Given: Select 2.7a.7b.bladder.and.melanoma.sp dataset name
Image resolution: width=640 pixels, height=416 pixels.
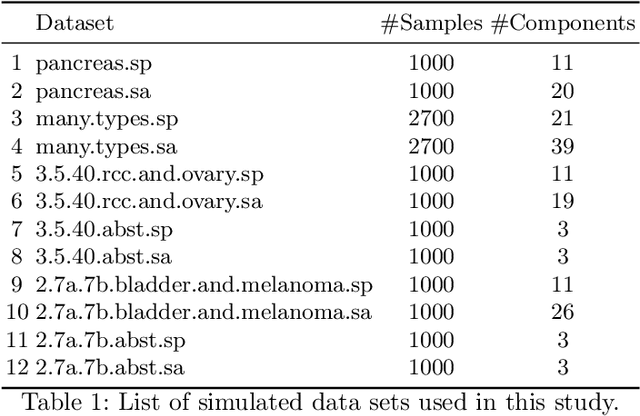Looking at the screenshot, I should [x=203, y=285].
